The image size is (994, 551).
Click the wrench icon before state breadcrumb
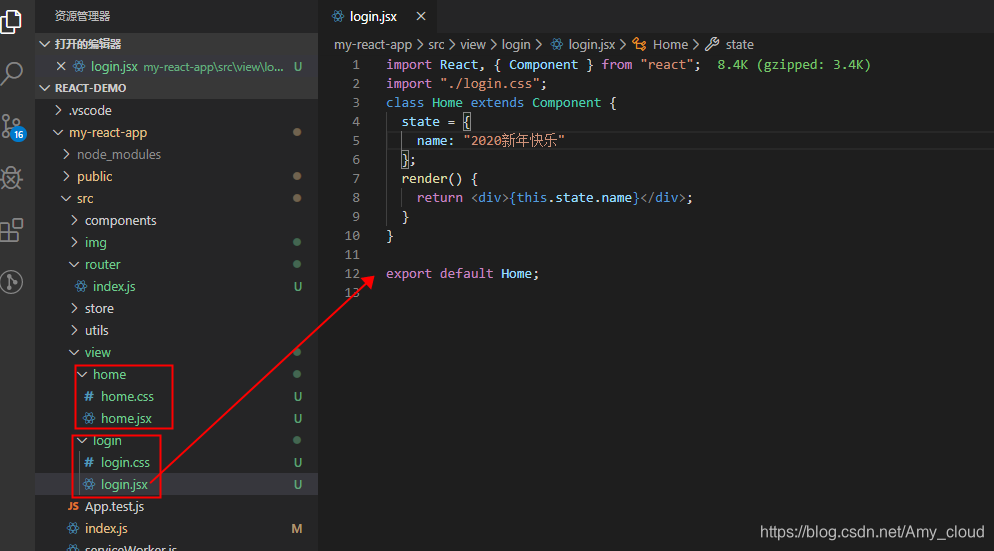tap(712, 44)
